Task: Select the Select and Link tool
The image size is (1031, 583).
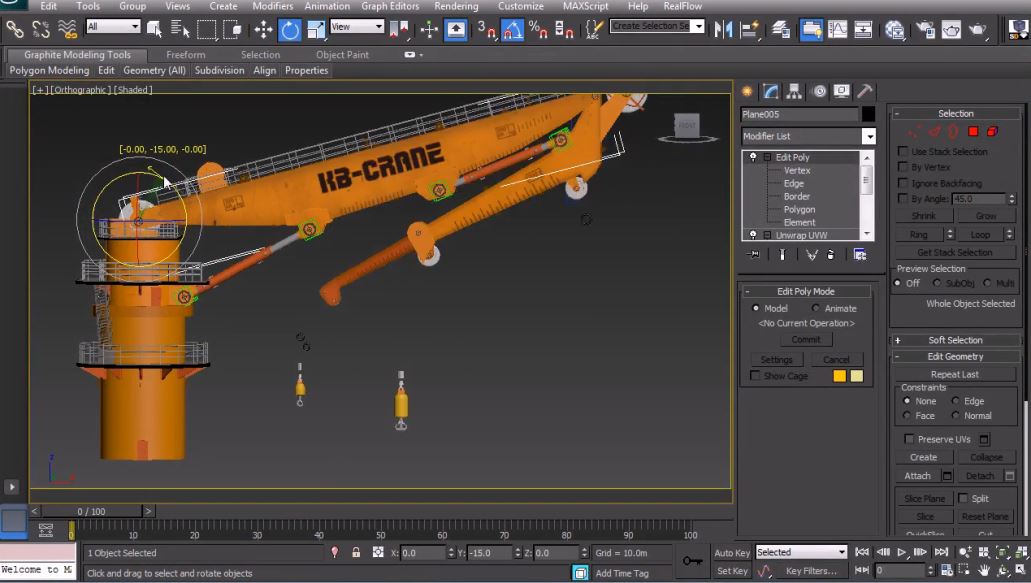Action: tap(14, 29)
